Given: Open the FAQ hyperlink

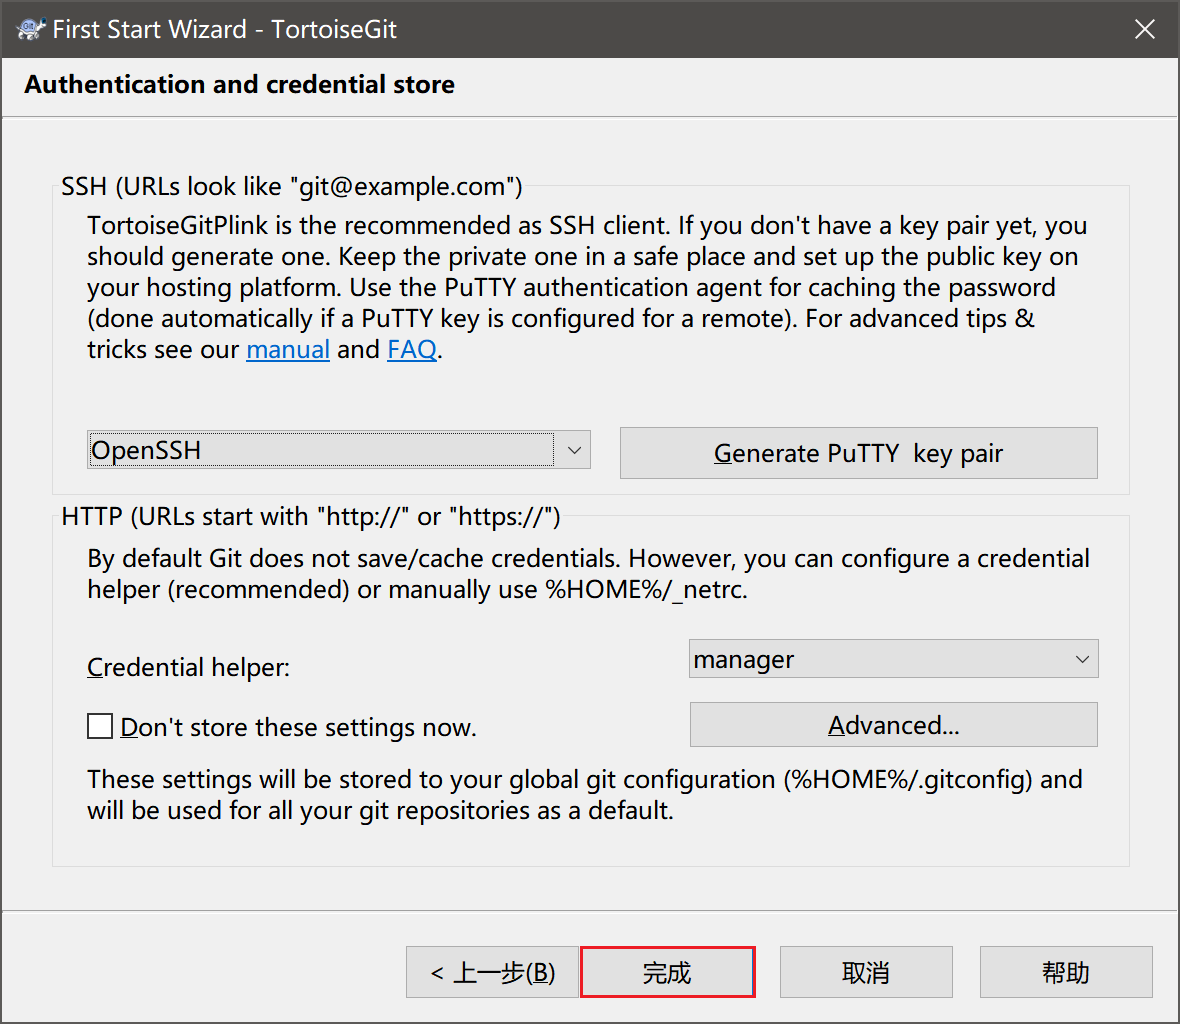Looking at the screenshot, I should [x=412, y=350].
